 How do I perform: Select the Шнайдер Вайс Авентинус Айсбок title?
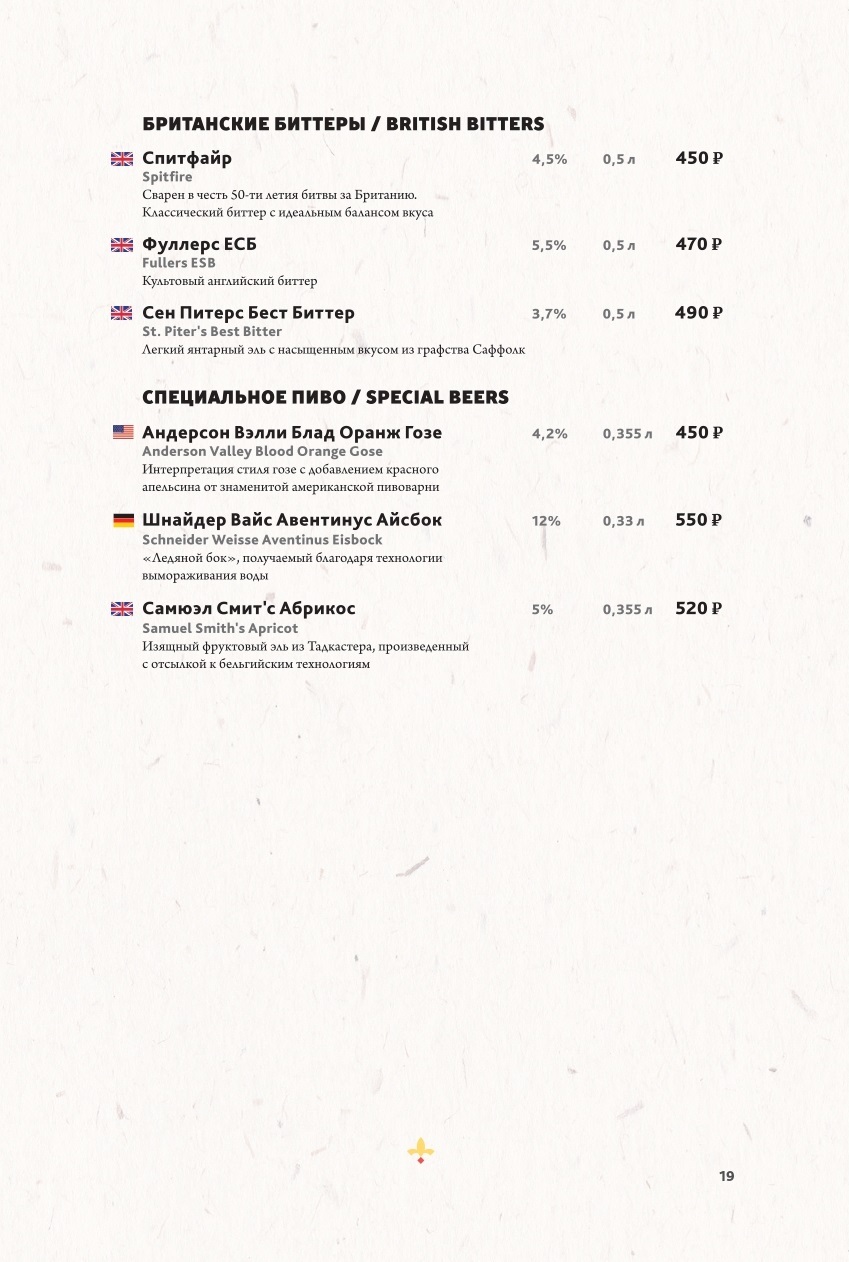pyautogui.click(x=292, y=520)
